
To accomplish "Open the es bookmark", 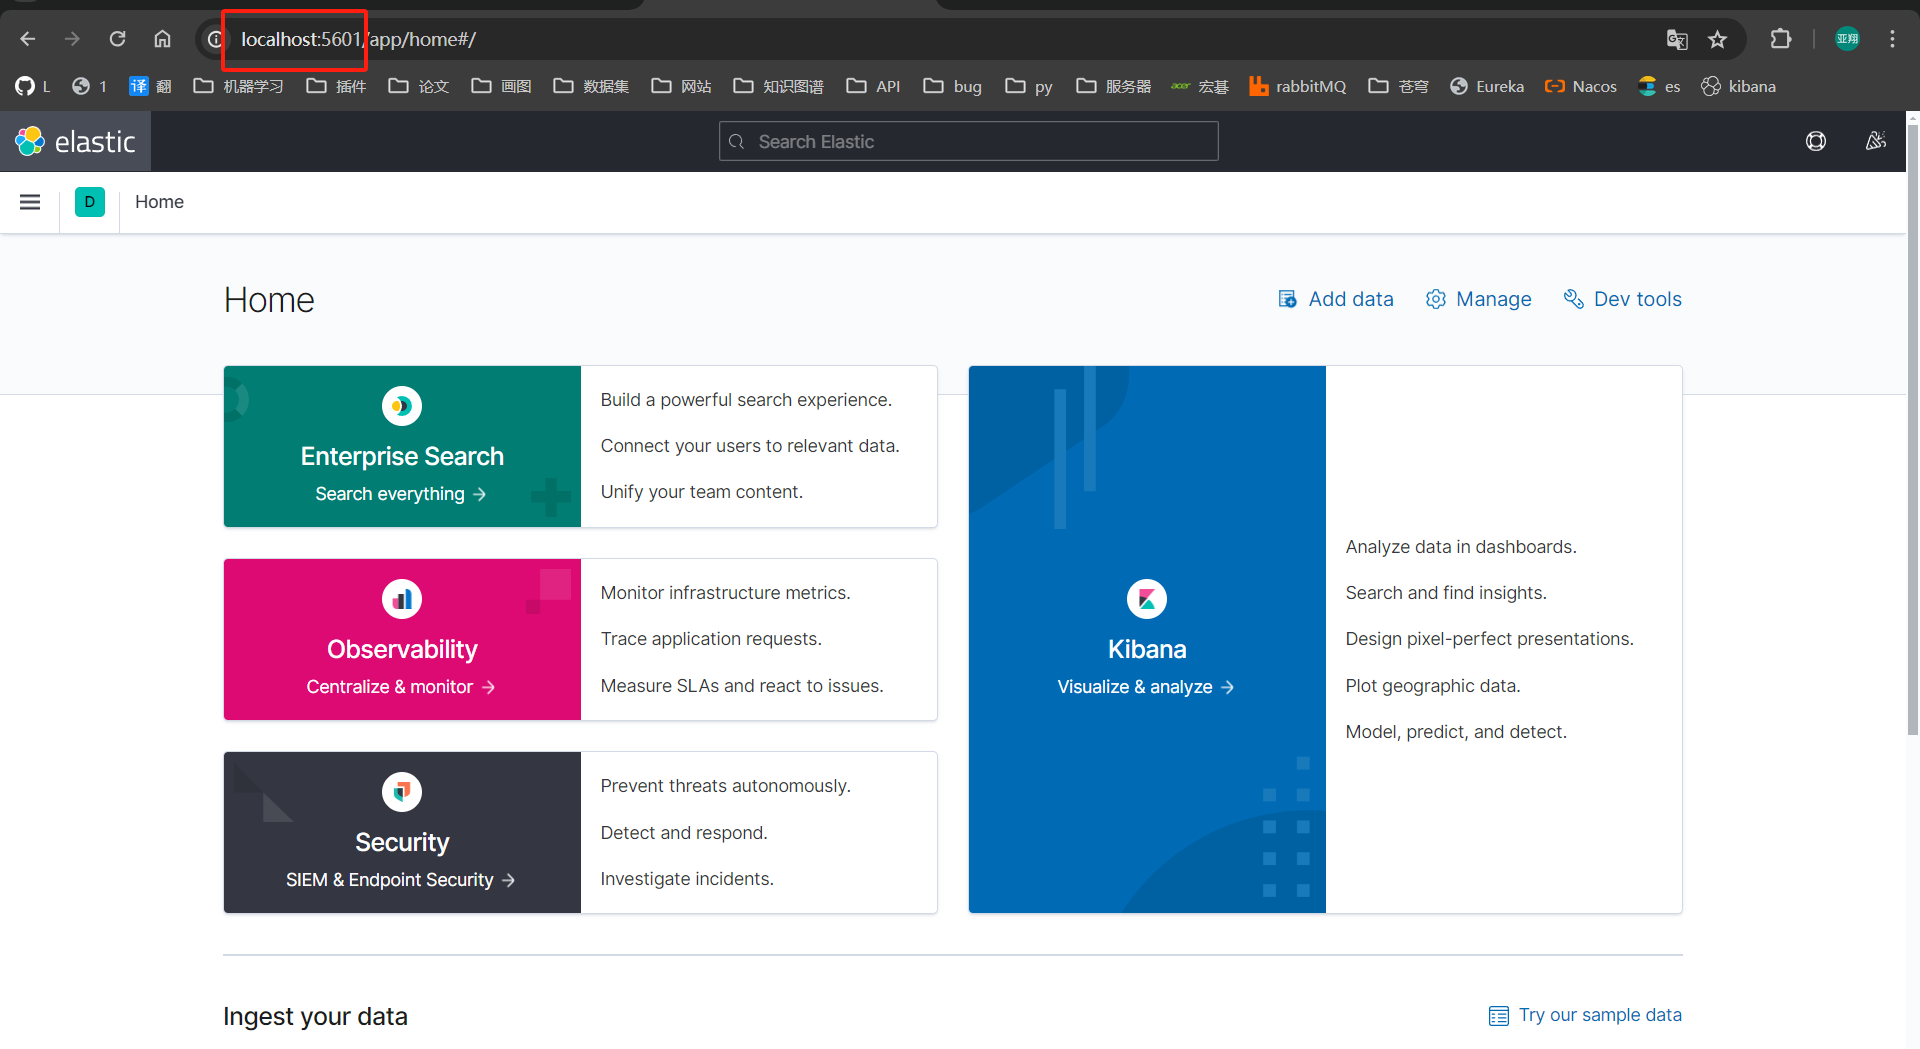I will (1660, 86).
